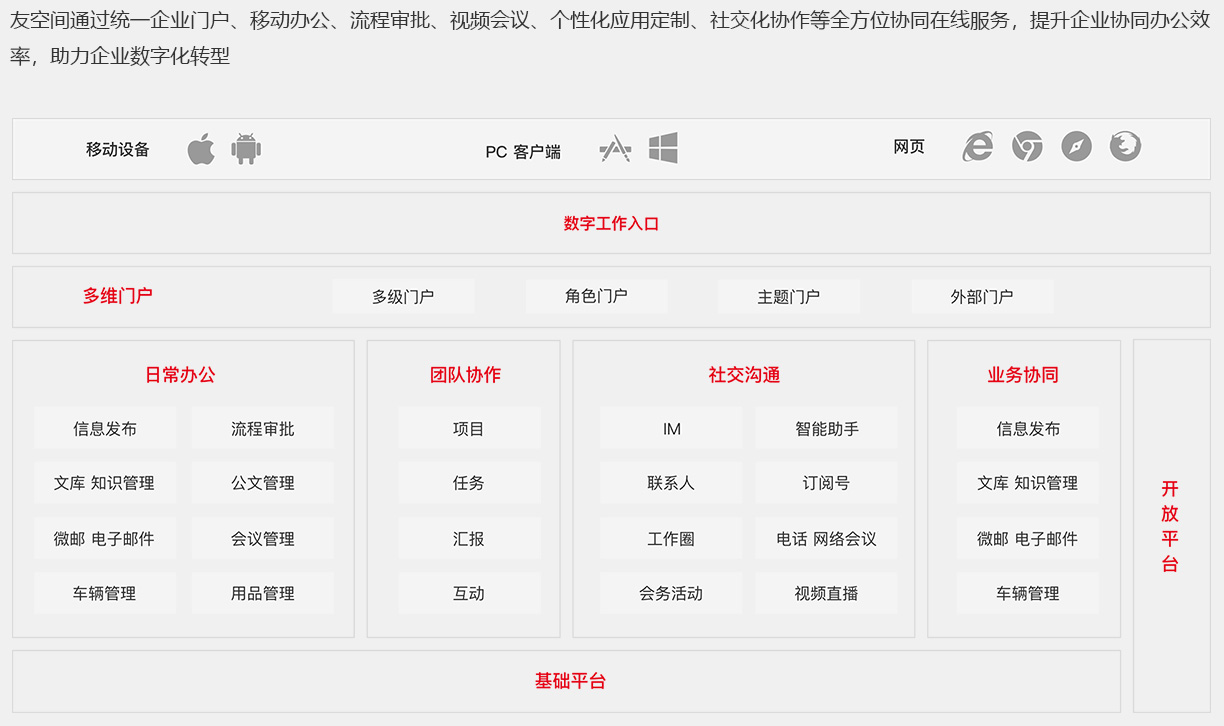
Task: Click the Android robot icon
Action: pos(246,149)
